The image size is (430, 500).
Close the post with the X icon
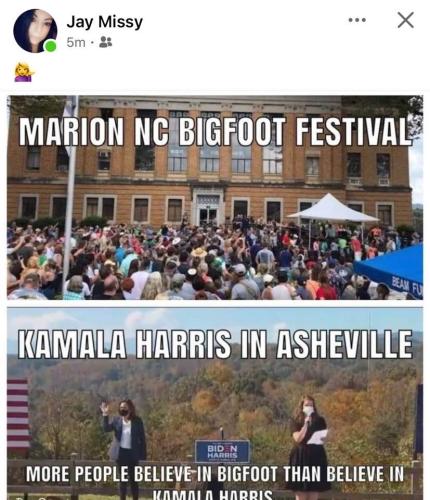pos(406,20)
